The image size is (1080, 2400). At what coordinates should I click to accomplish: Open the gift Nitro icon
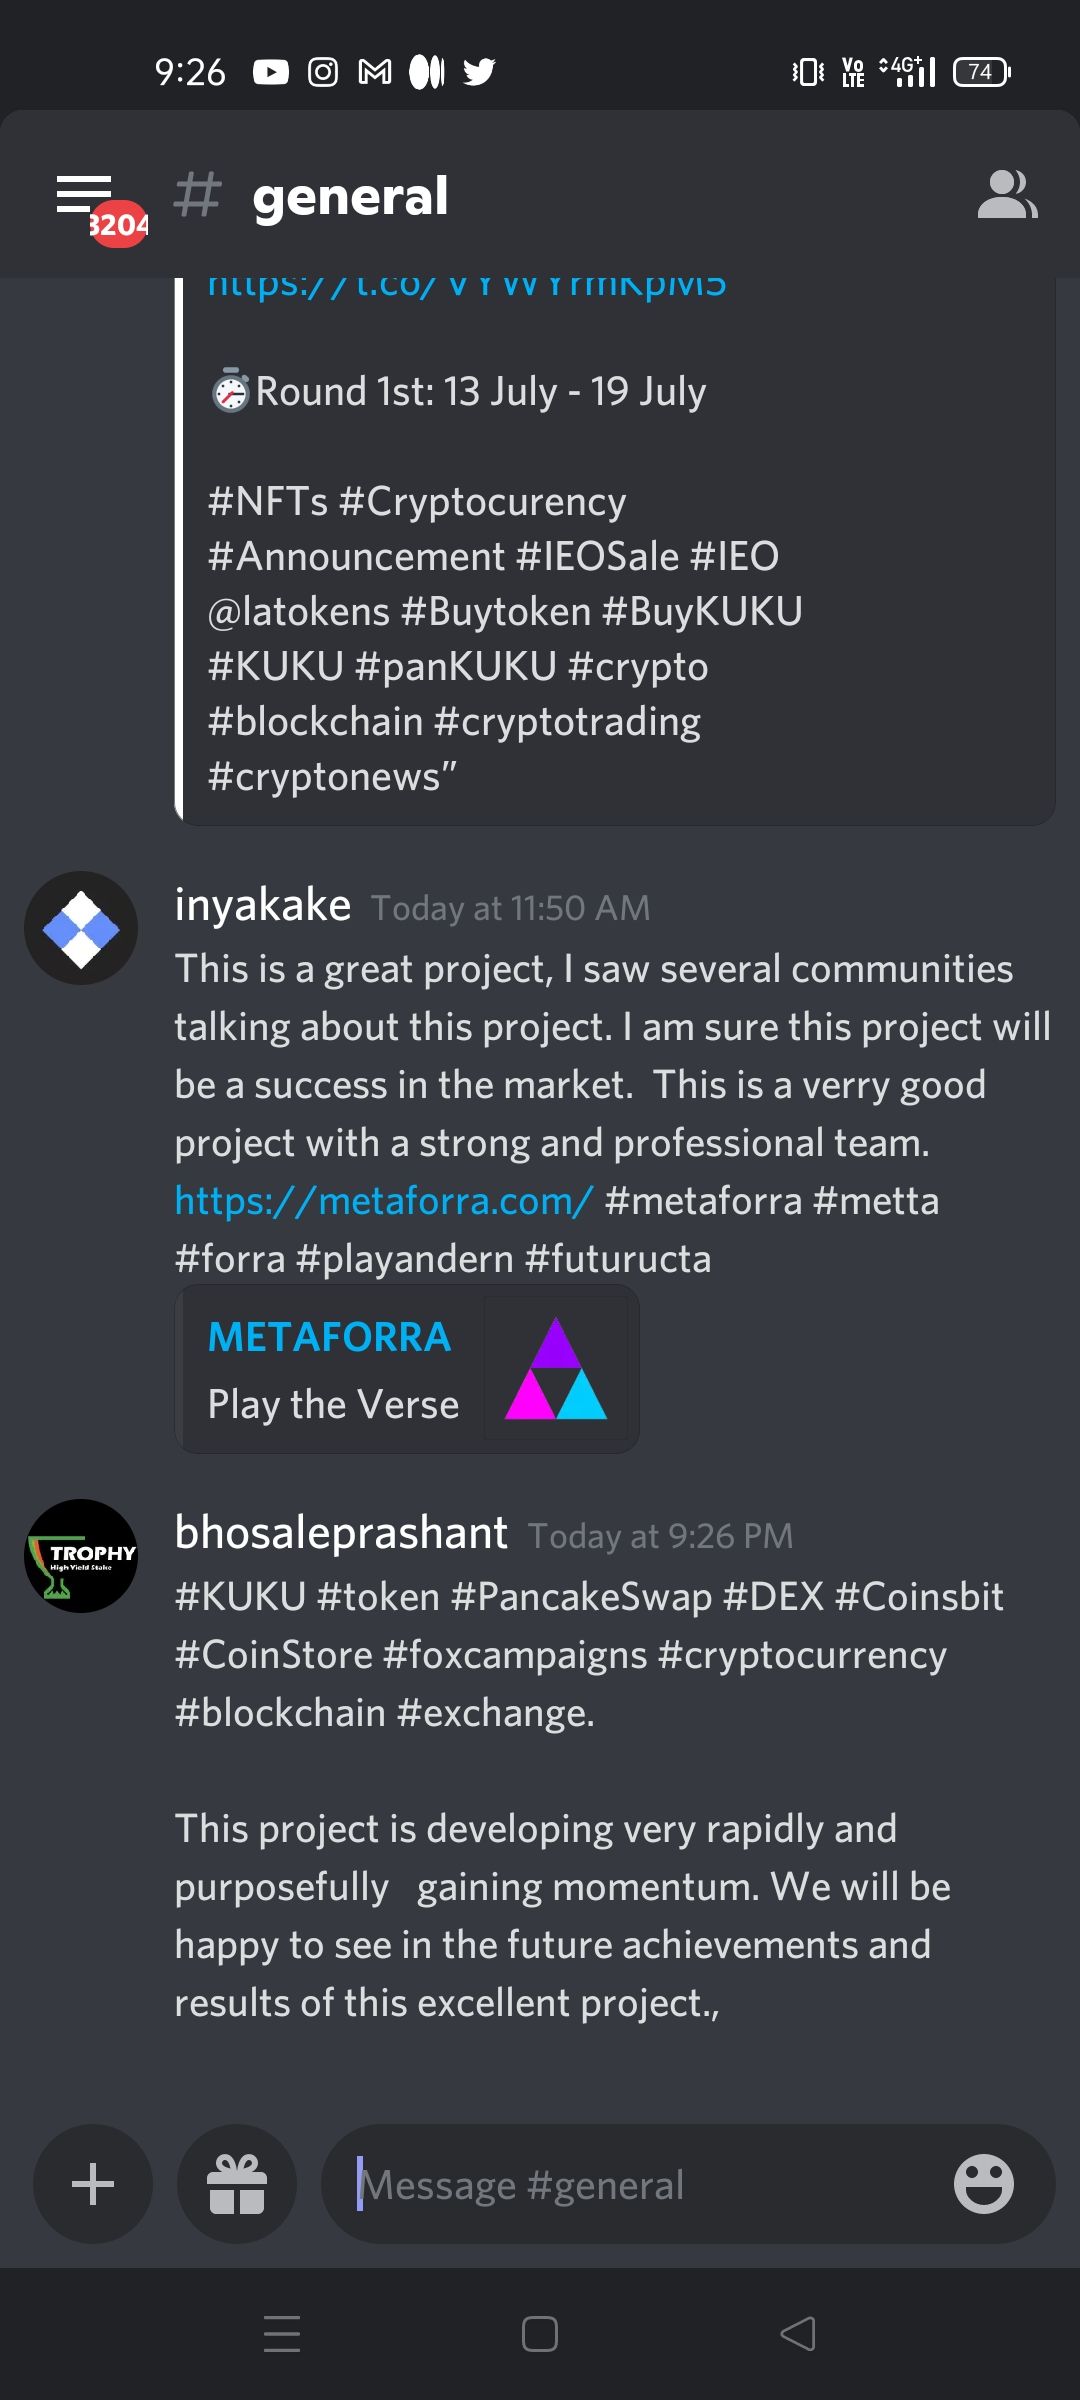click(237, 2184)
